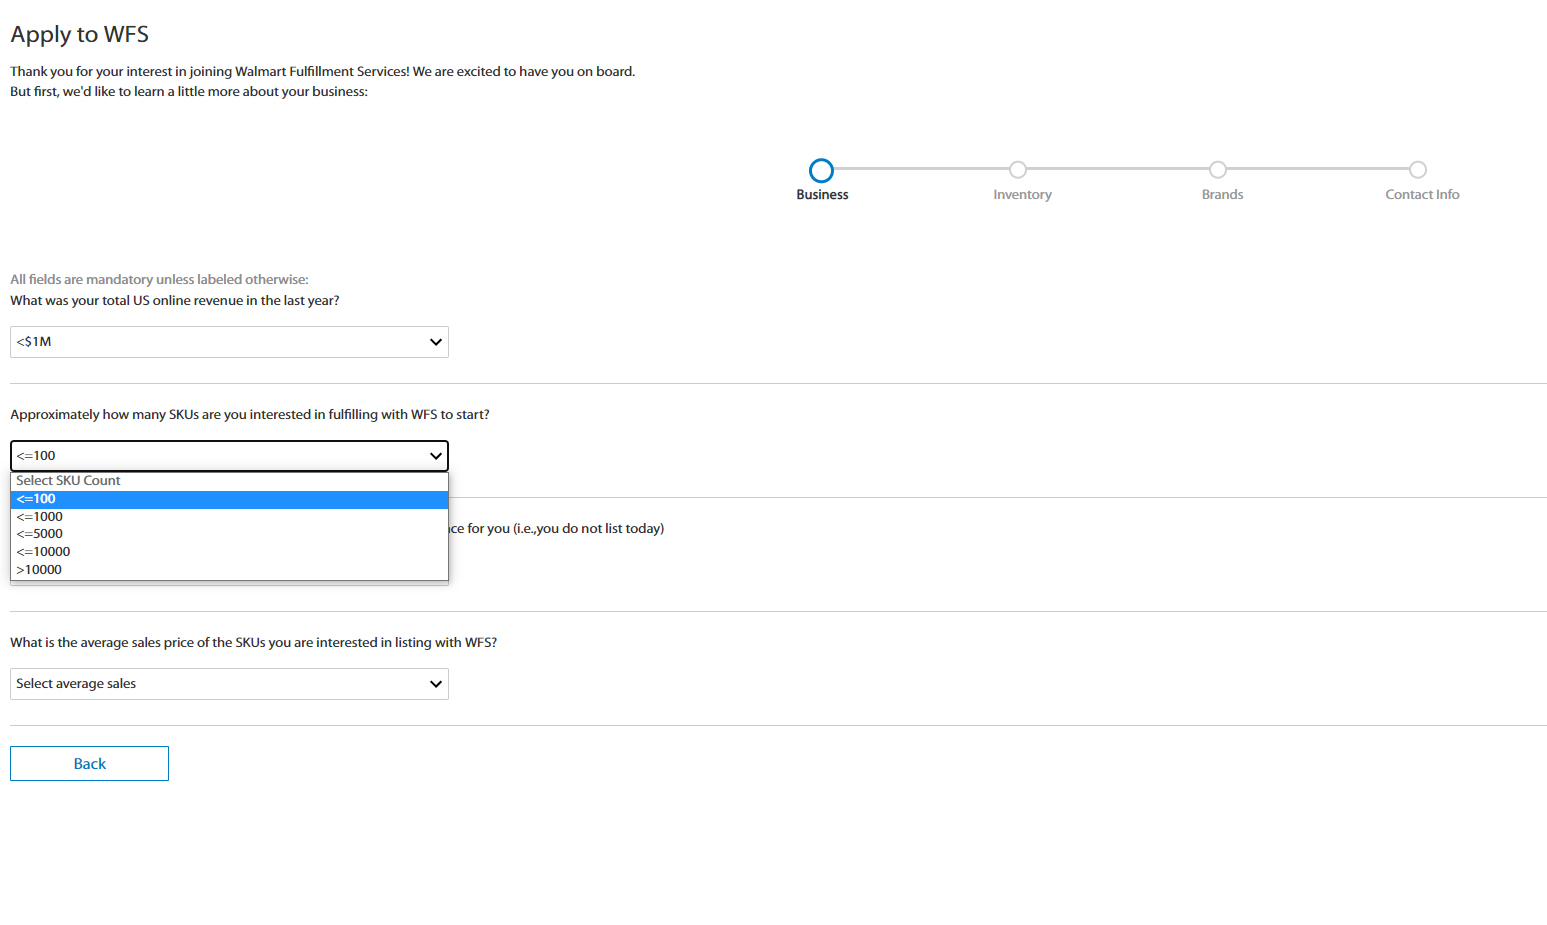
Task: Click the 'average sales price of the SKUs' question
Action: 253,643
